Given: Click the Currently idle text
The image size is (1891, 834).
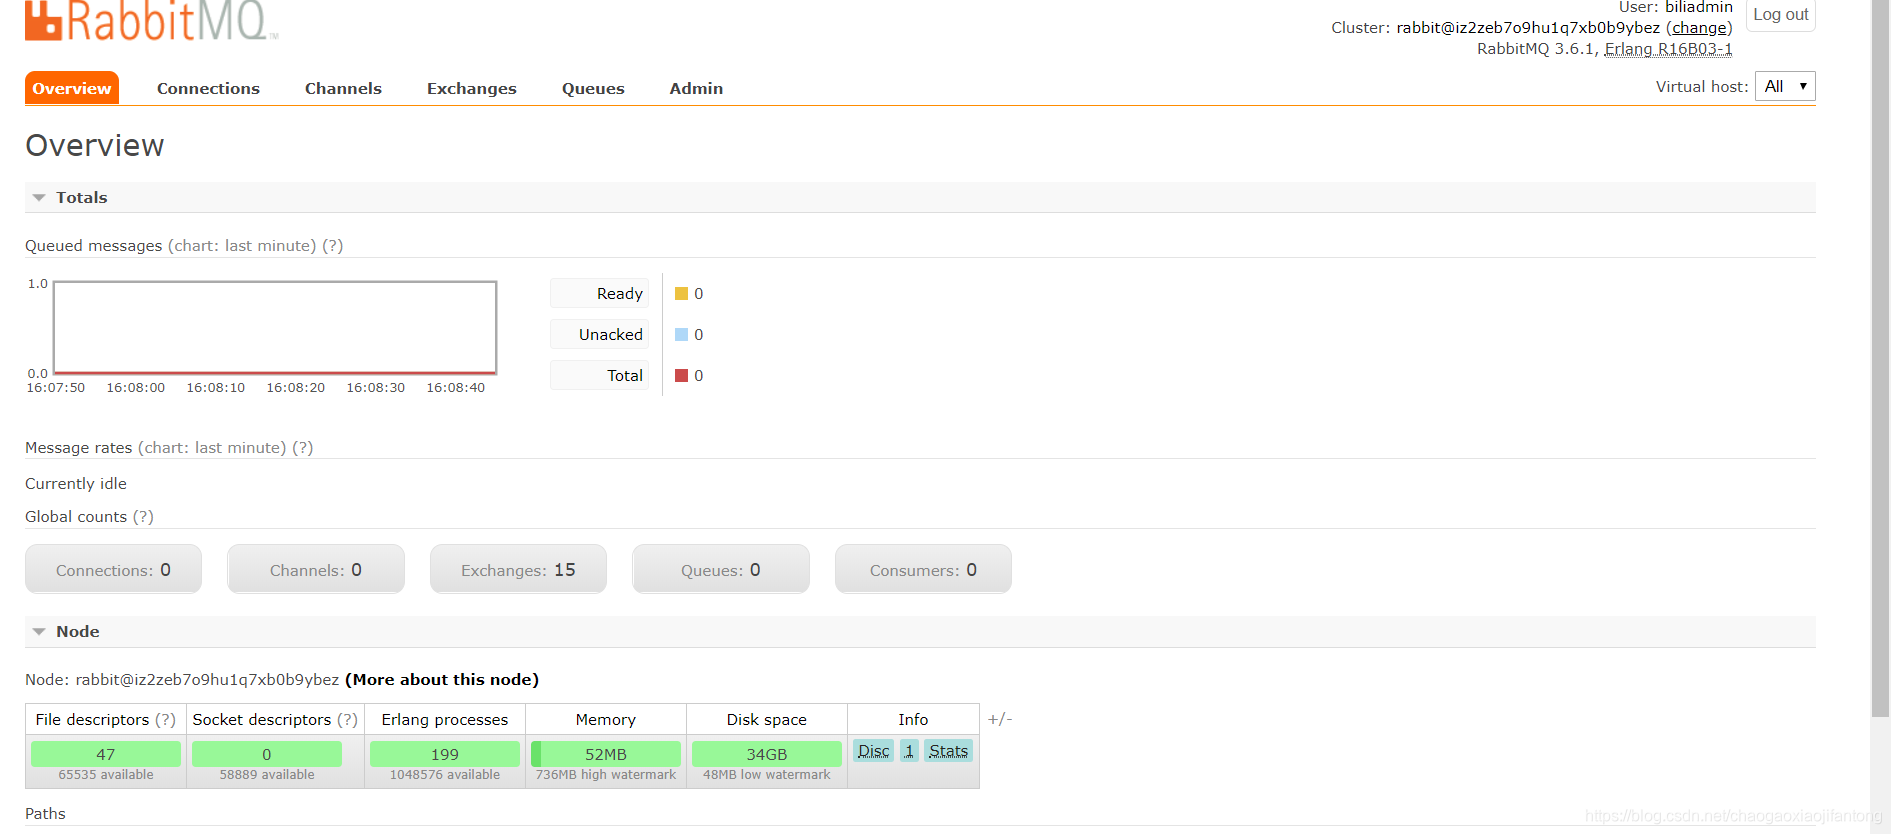Looking at the screenshot, I should (x=76, y=484).
